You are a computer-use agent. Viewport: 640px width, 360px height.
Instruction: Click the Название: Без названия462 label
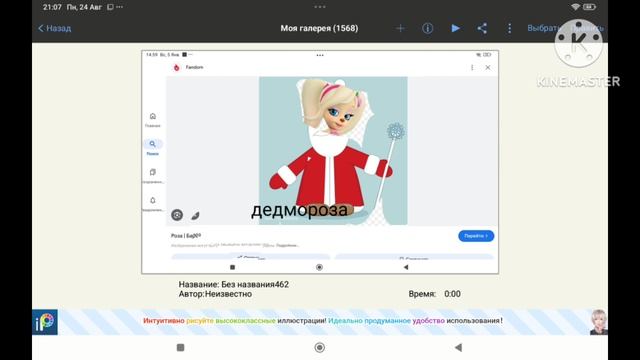pos(233,284)
